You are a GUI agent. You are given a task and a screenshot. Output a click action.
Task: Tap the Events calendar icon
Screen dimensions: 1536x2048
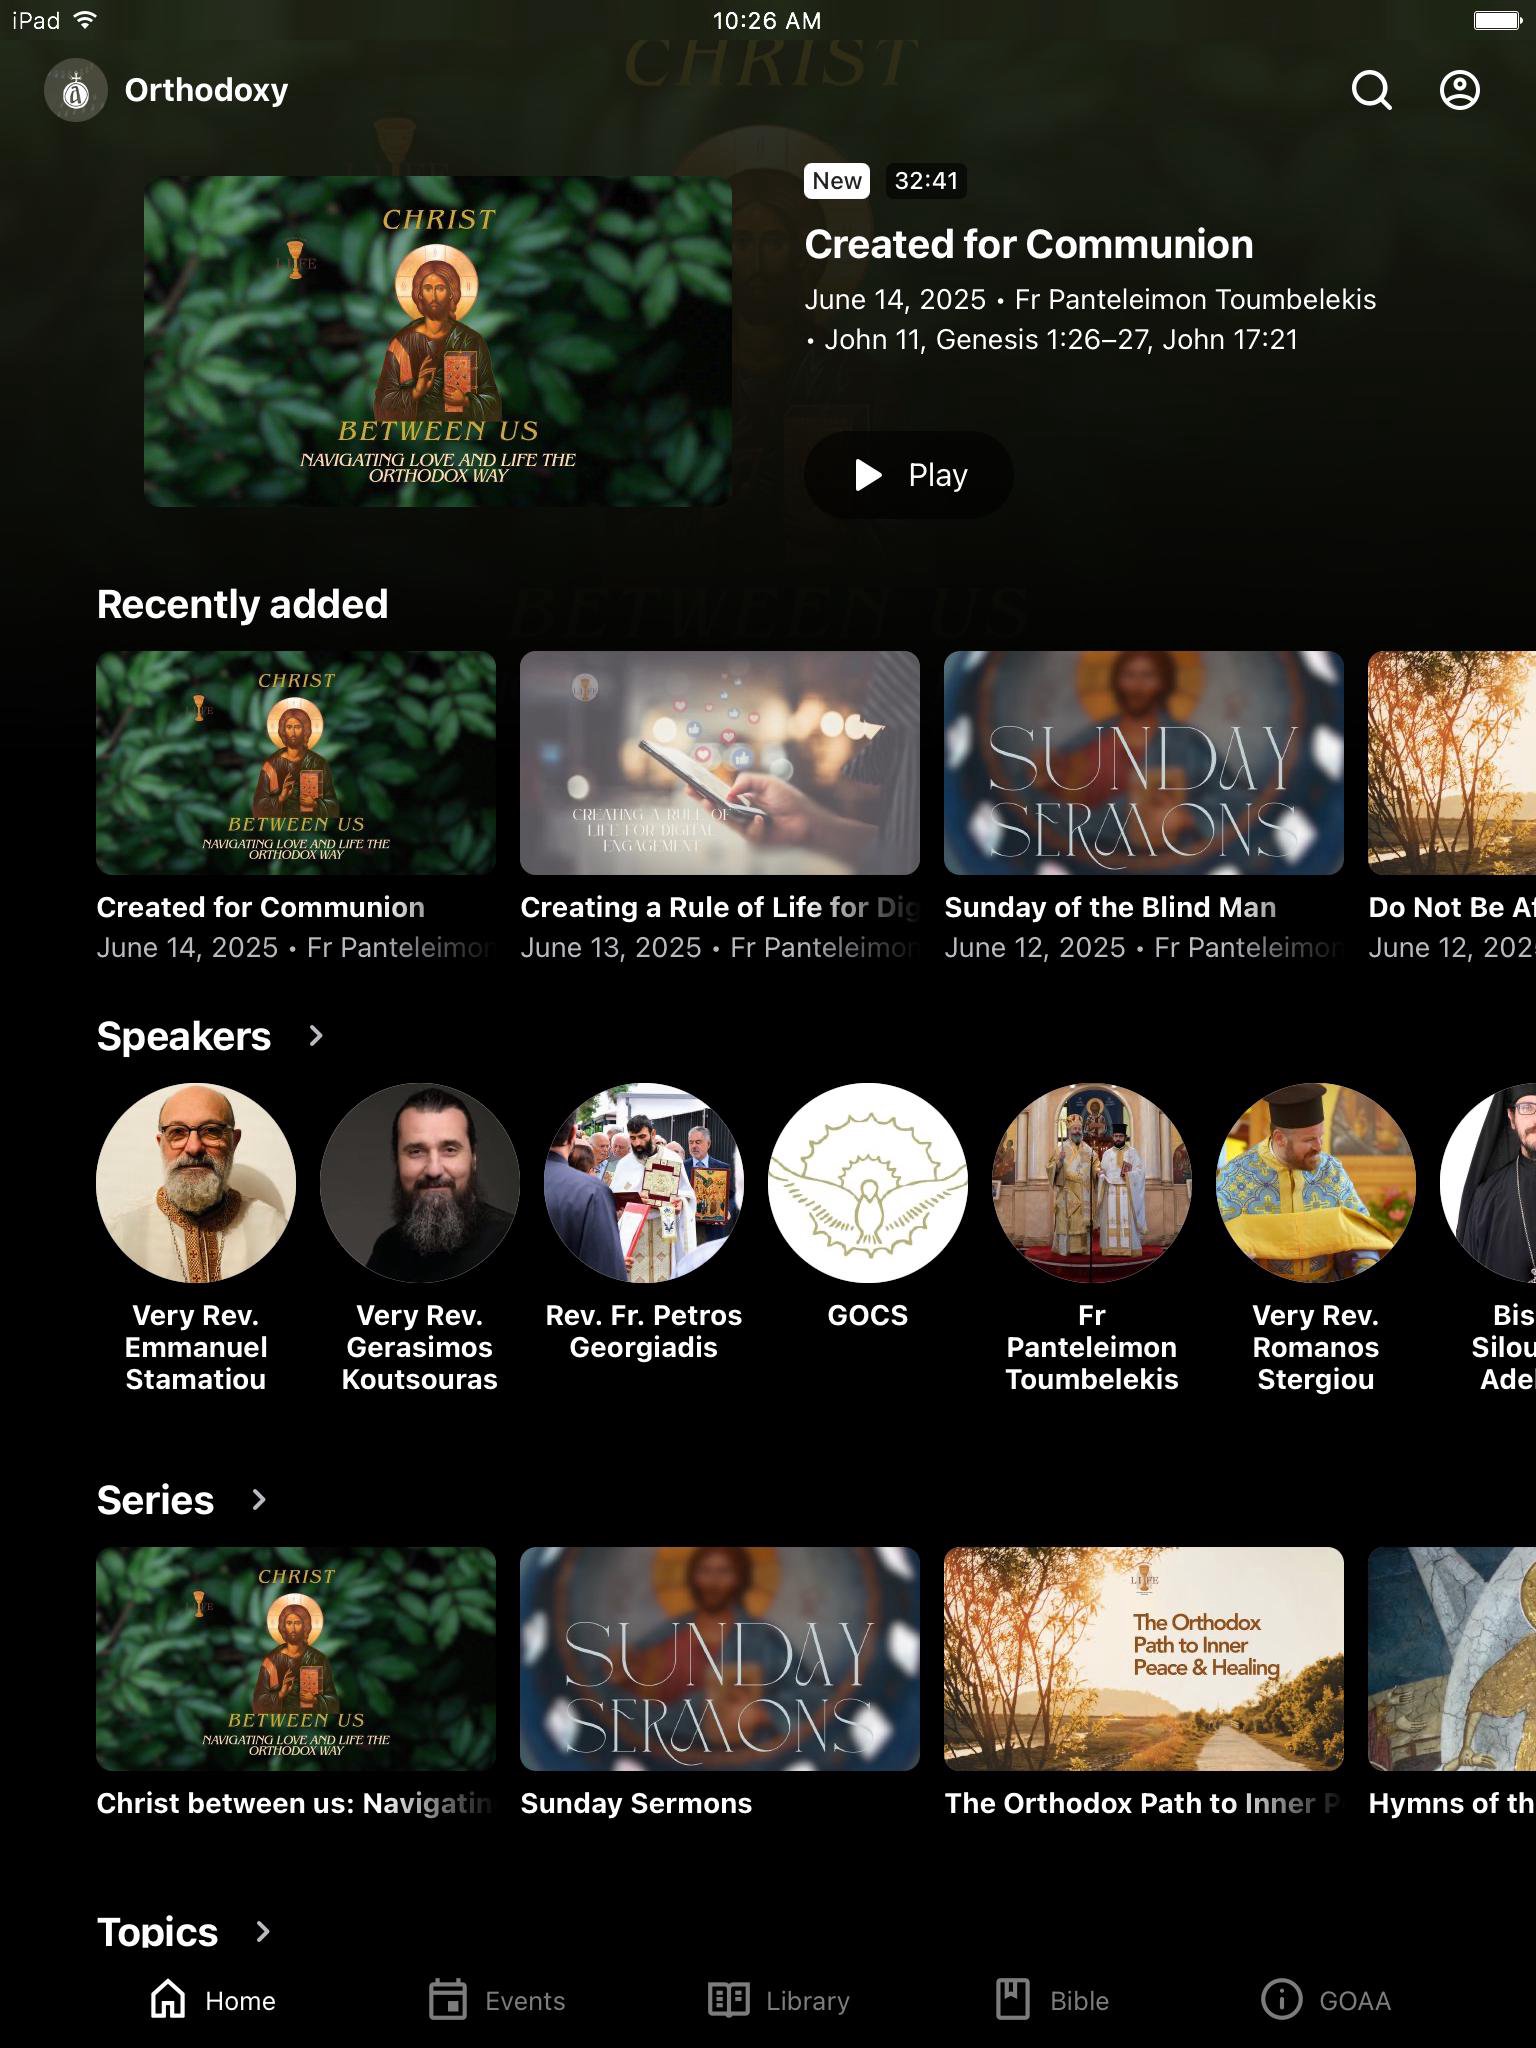pos(447,2000)
